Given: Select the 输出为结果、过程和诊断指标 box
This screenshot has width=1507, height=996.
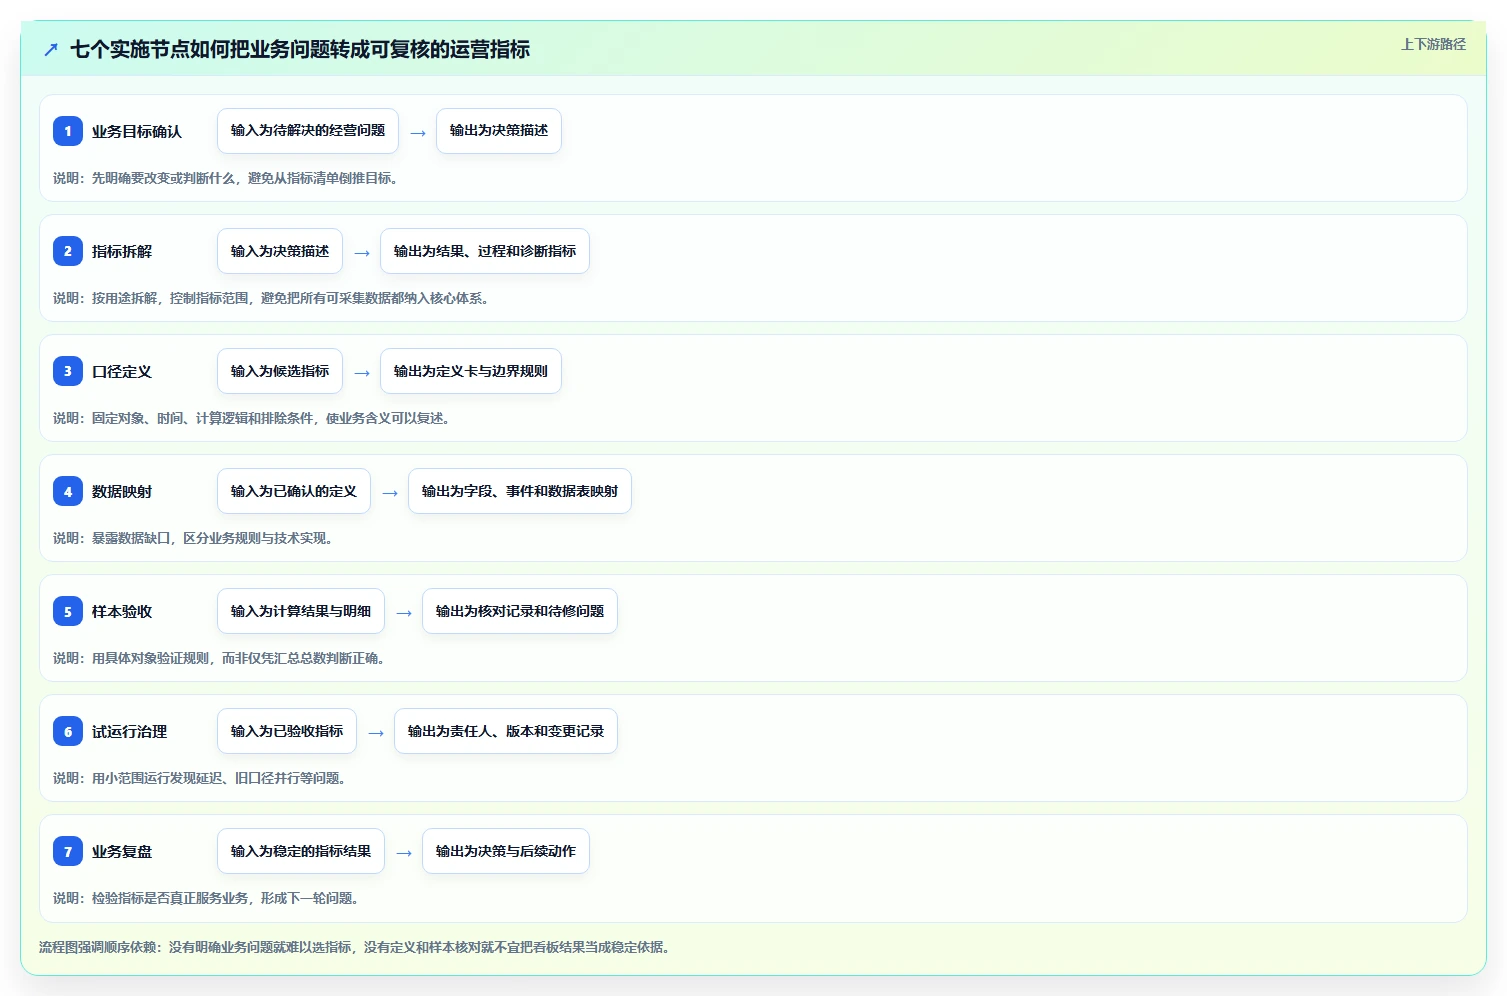Looking at the screenshot, I should pos(485,251).
